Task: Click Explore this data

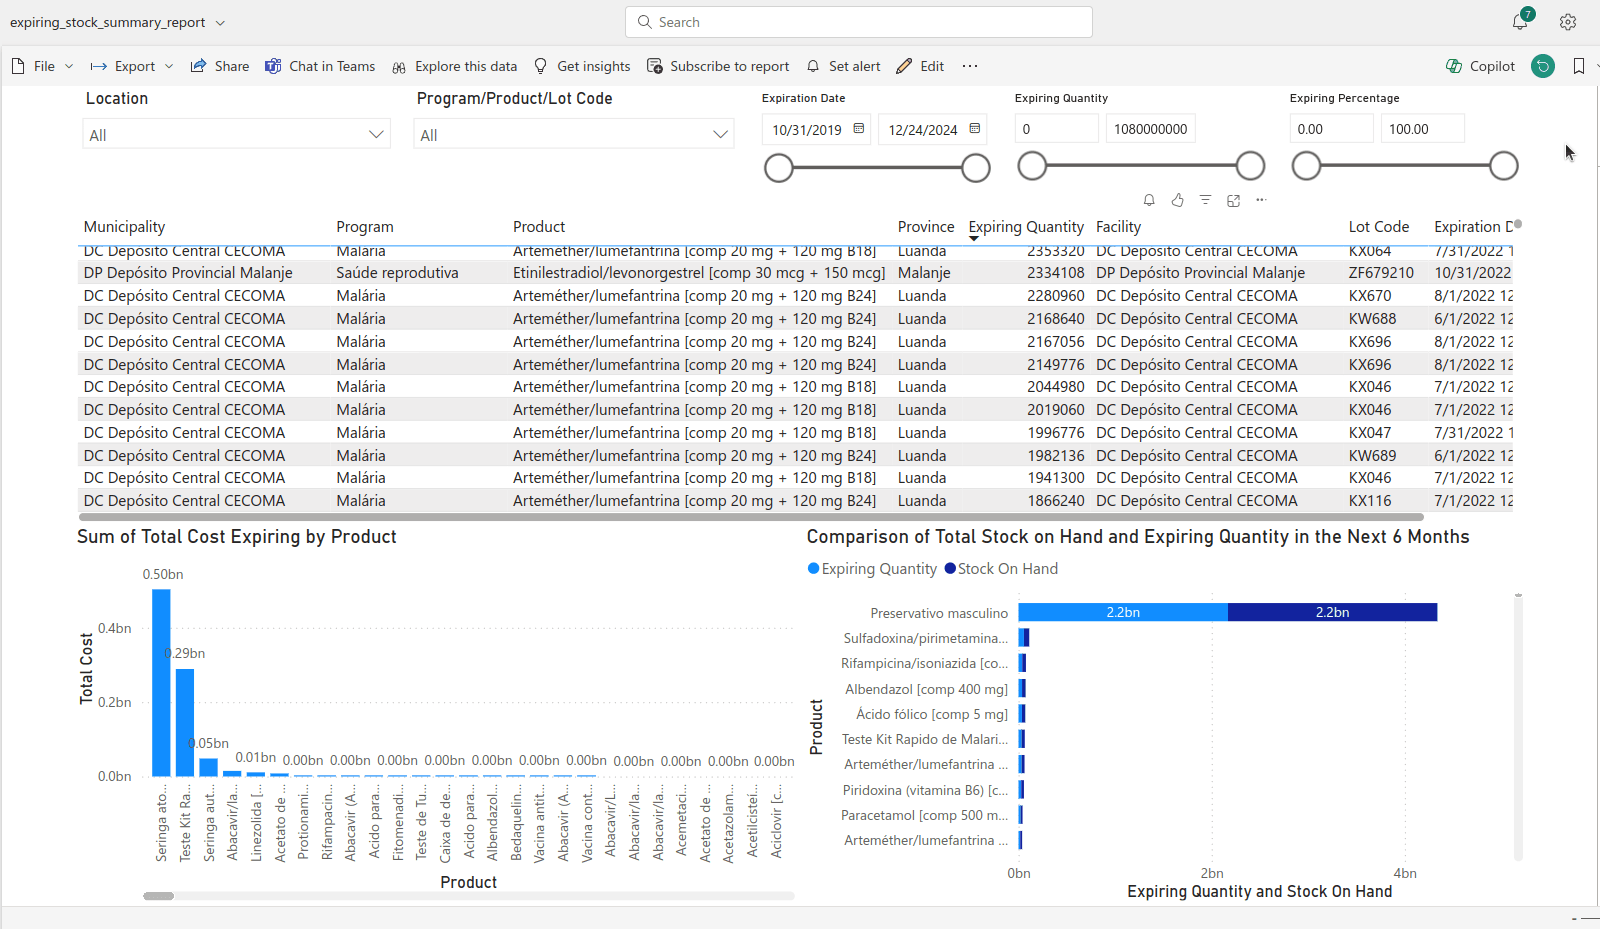Action: pos(454,66)
